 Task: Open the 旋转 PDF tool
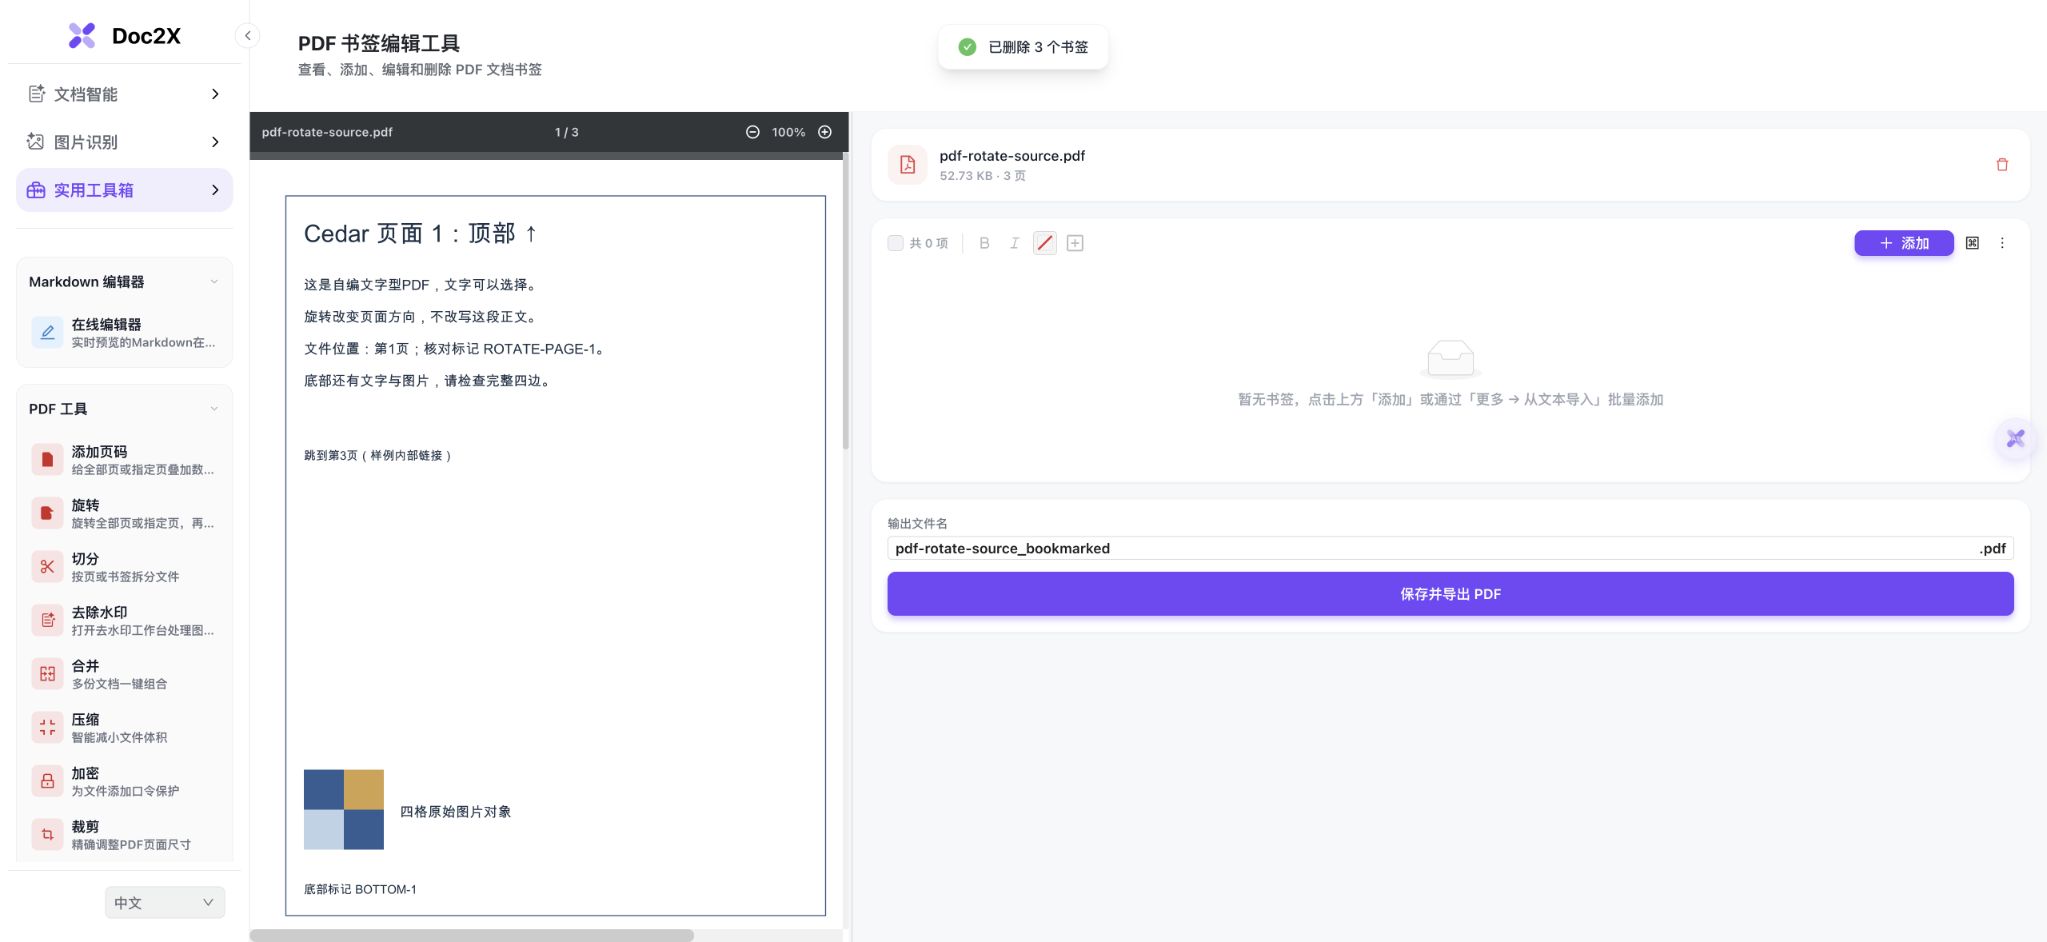(125, 514)
